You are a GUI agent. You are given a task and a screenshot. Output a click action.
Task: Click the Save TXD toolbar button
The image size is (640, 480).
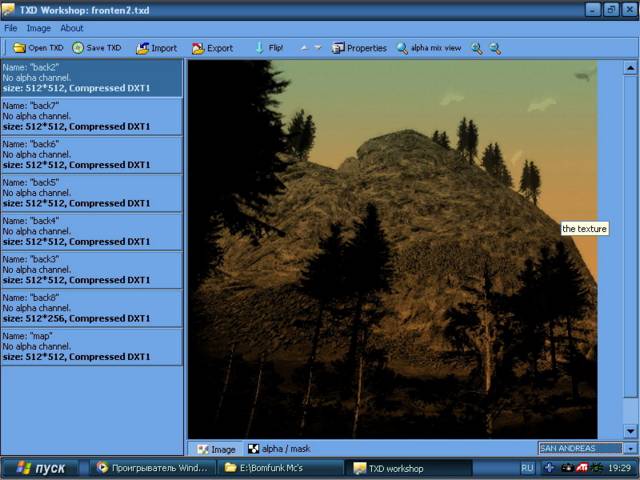coord(97,48)
